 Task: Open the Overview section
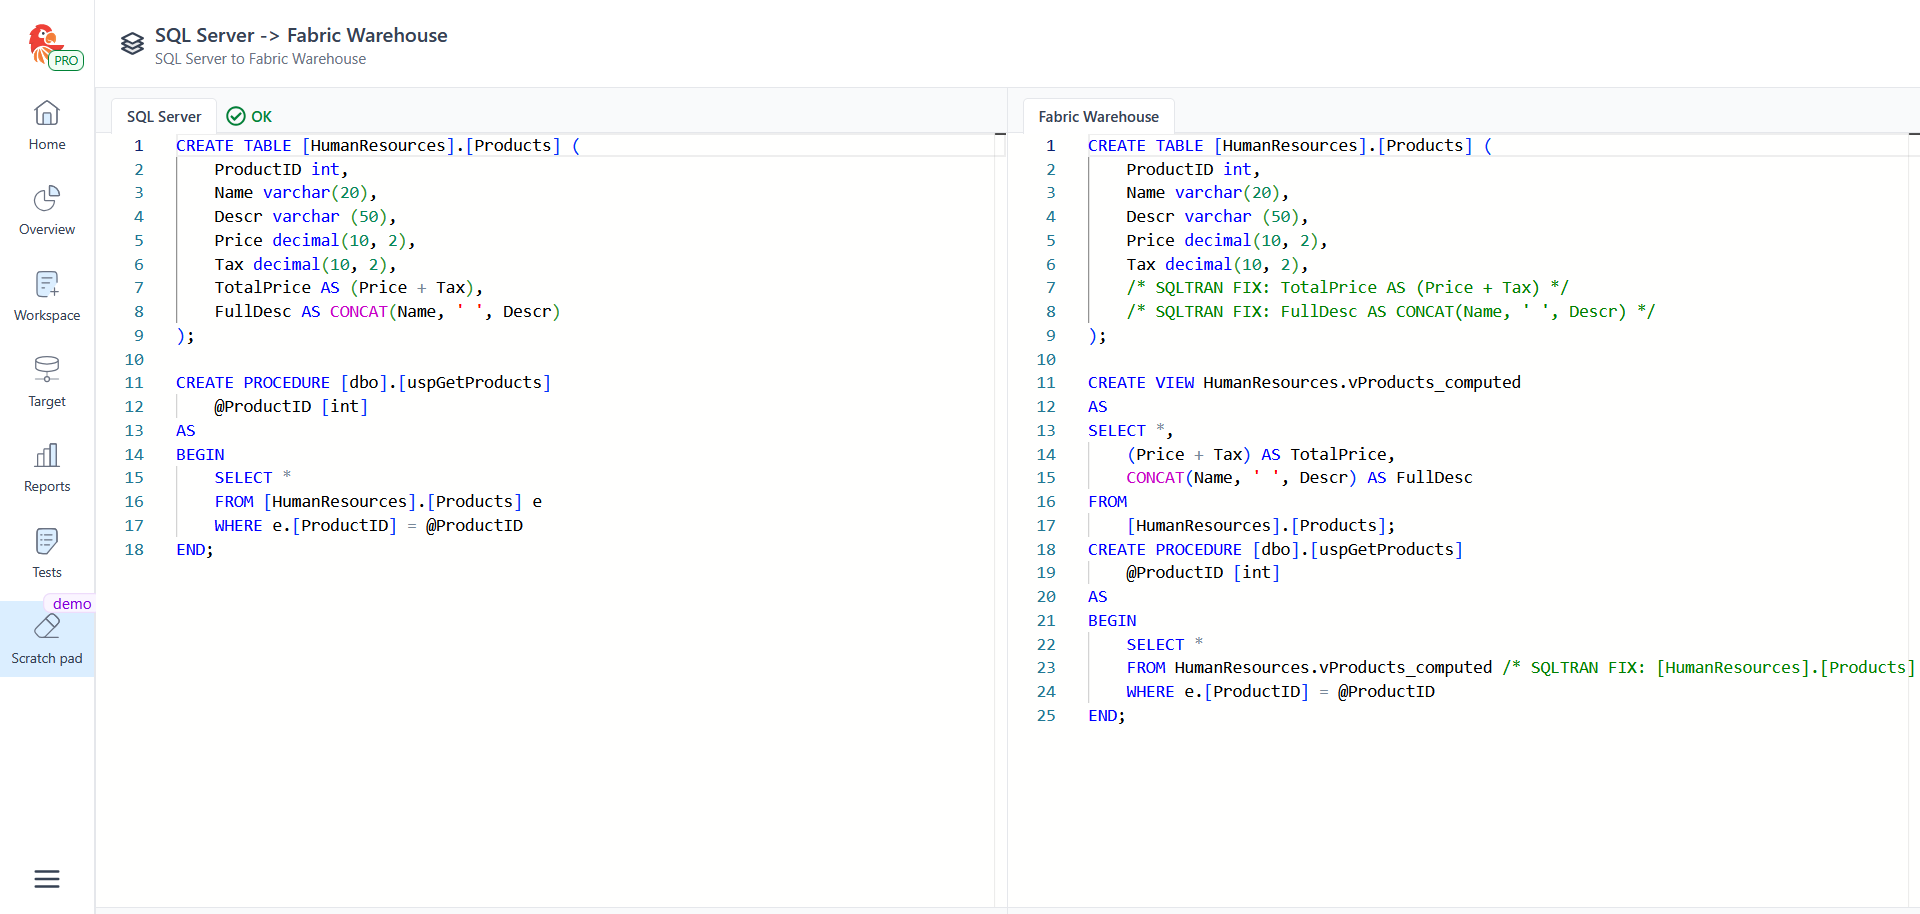(47, 210)
